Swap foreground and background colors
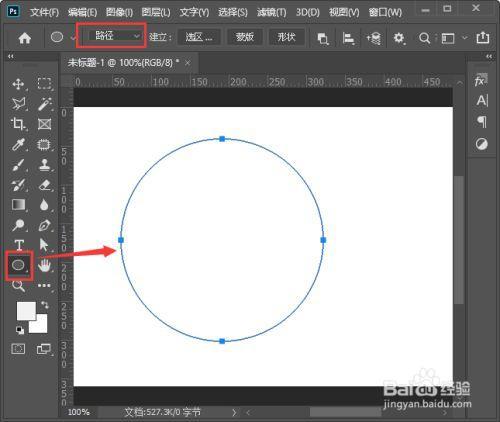The image size is (500, 422). (x=45, y=305)
